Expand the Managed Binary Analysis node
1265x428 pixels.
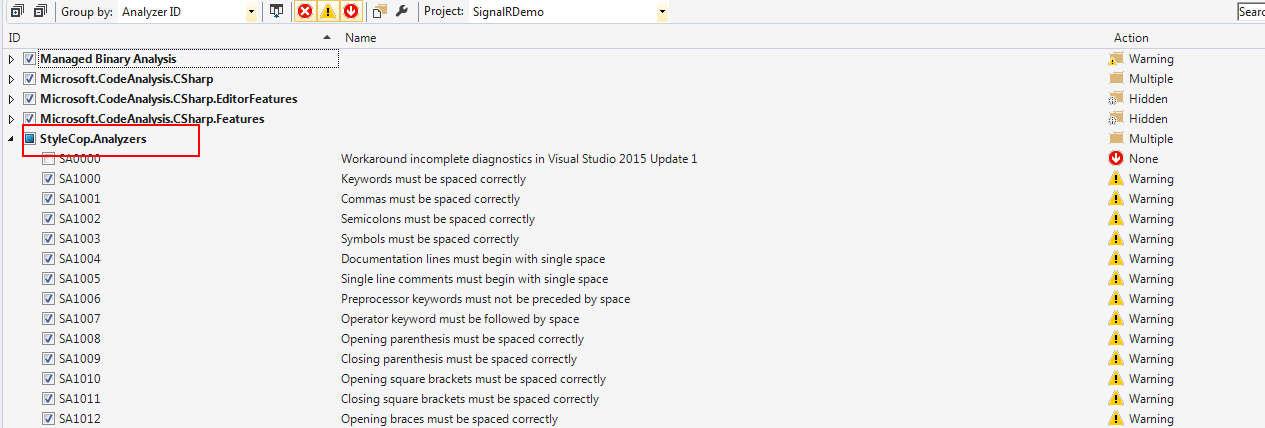tap(12, 59)
